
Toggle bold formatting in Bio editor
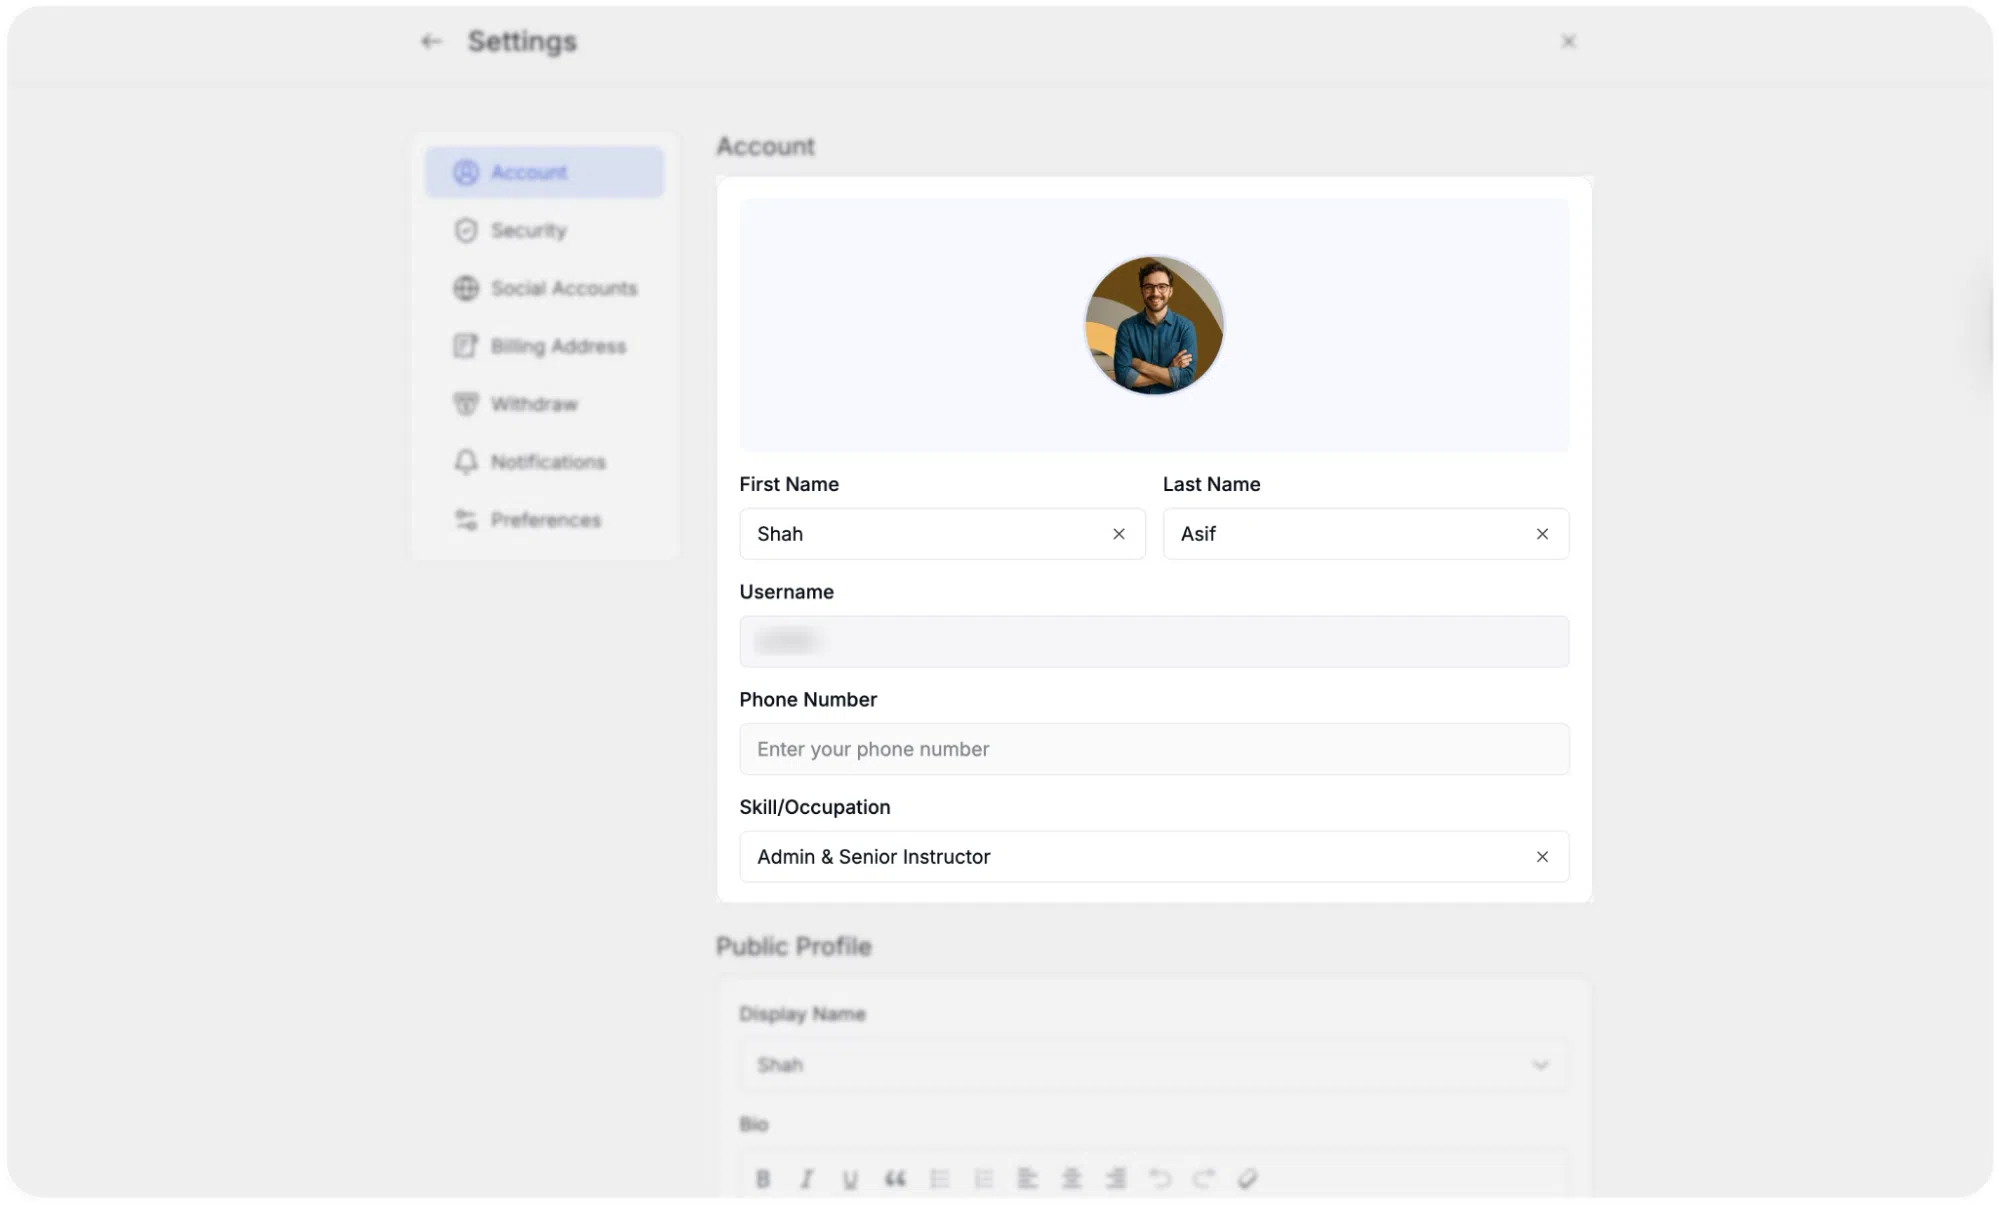point(763,1179)
